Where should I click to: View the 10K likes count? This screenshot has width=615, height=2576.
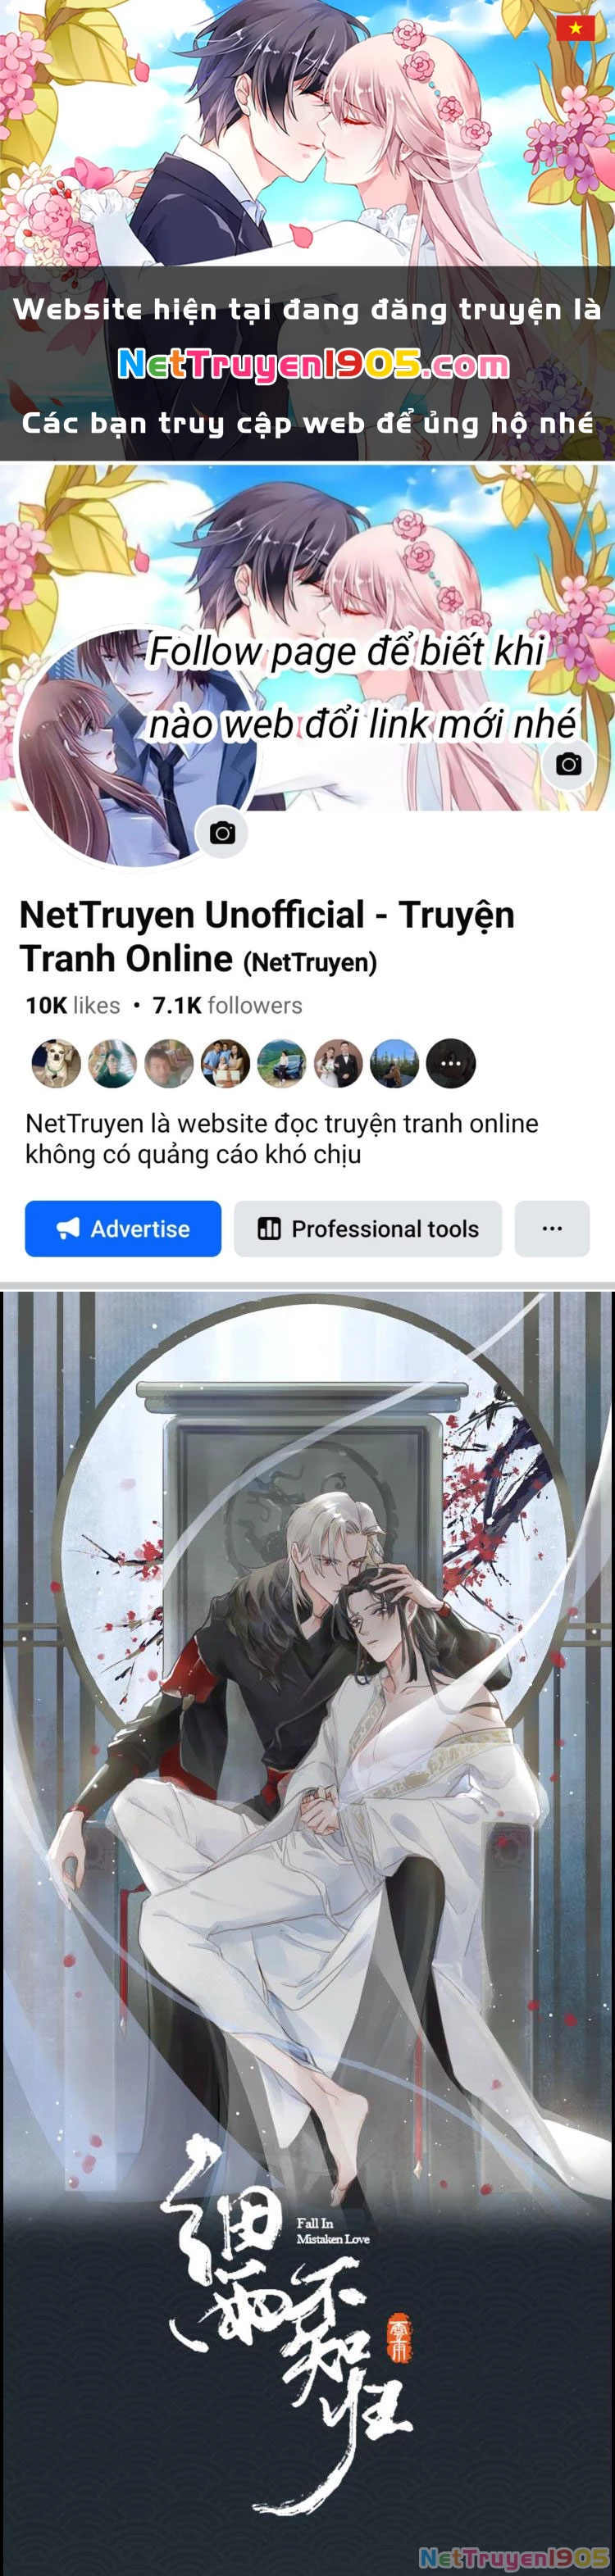[x=73, y=1005]
